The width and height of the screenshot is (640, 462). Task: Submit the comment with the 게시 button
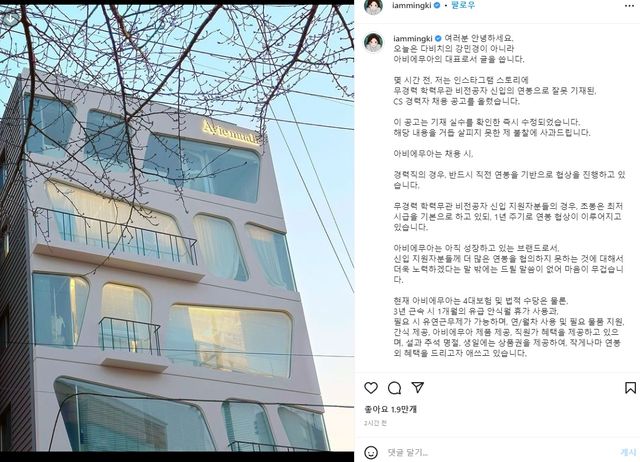[x=628, y=452]
